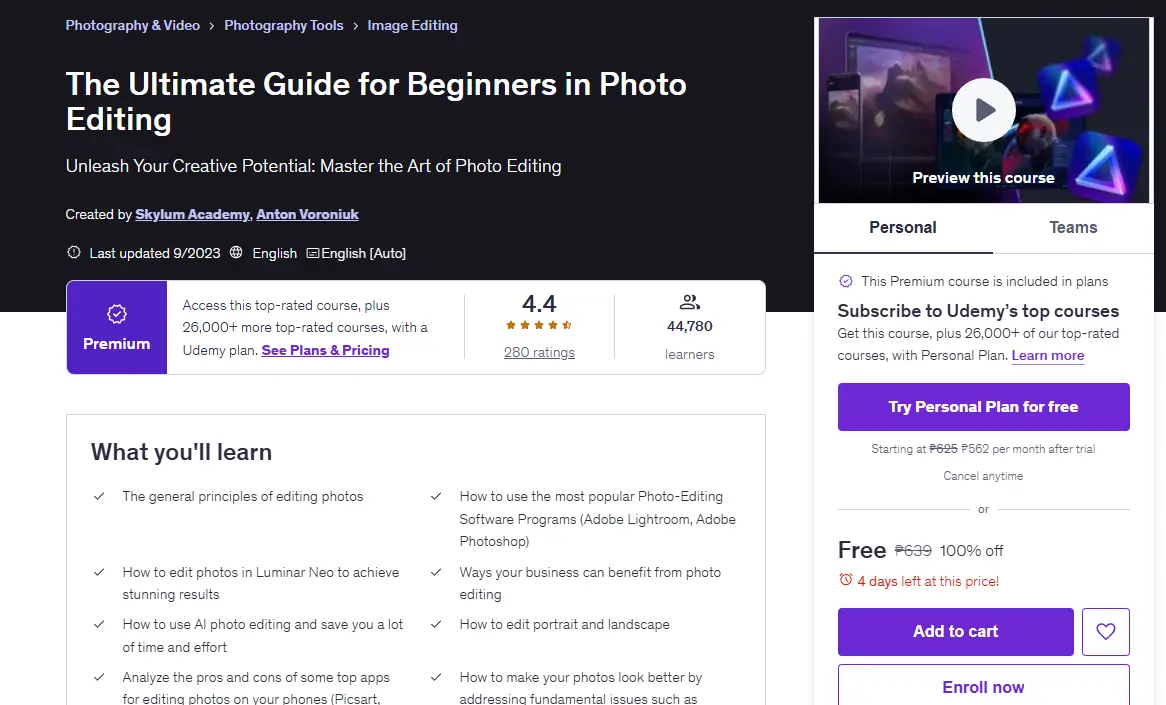The width and height of the screenshot is (1166, 705).
Task: Click Enroll now button
Action: coord(983,686)
